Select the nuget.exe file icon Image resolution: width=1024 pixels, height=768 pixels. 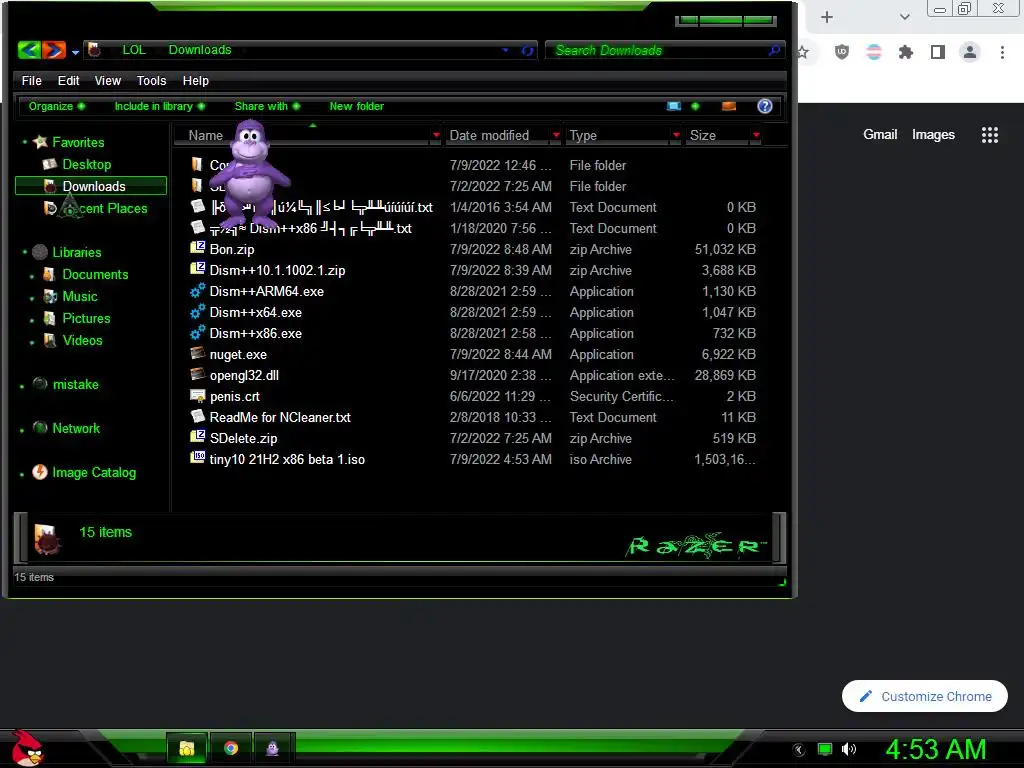click(x=197, y=353)
